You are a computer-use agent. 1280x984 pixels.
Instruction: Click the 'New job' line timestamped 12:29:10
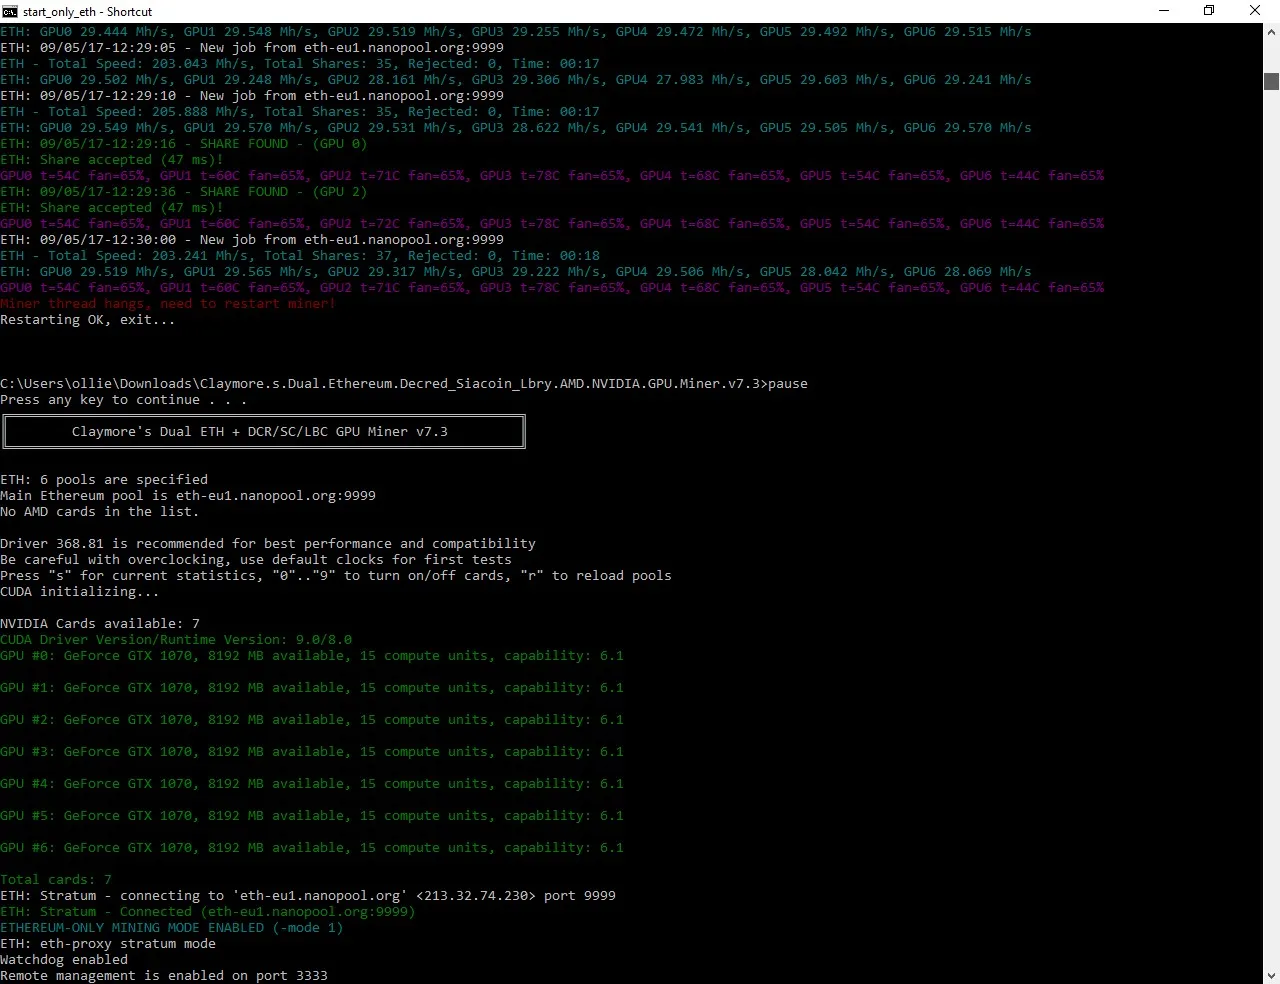[x=252, y=96]
